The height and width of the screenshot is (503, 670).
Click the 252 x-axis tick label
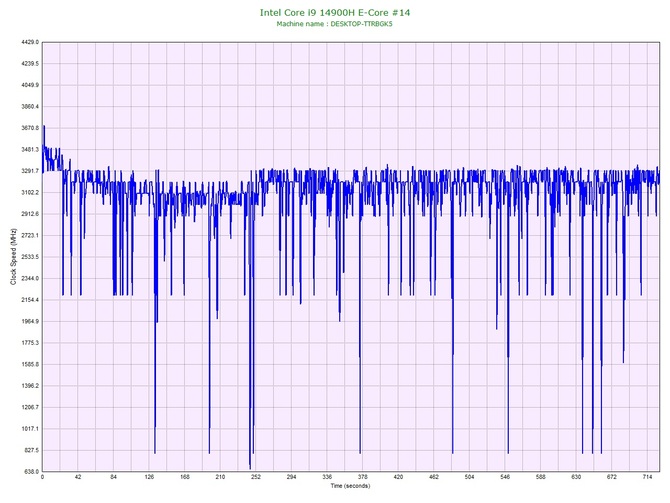(256, 477)
